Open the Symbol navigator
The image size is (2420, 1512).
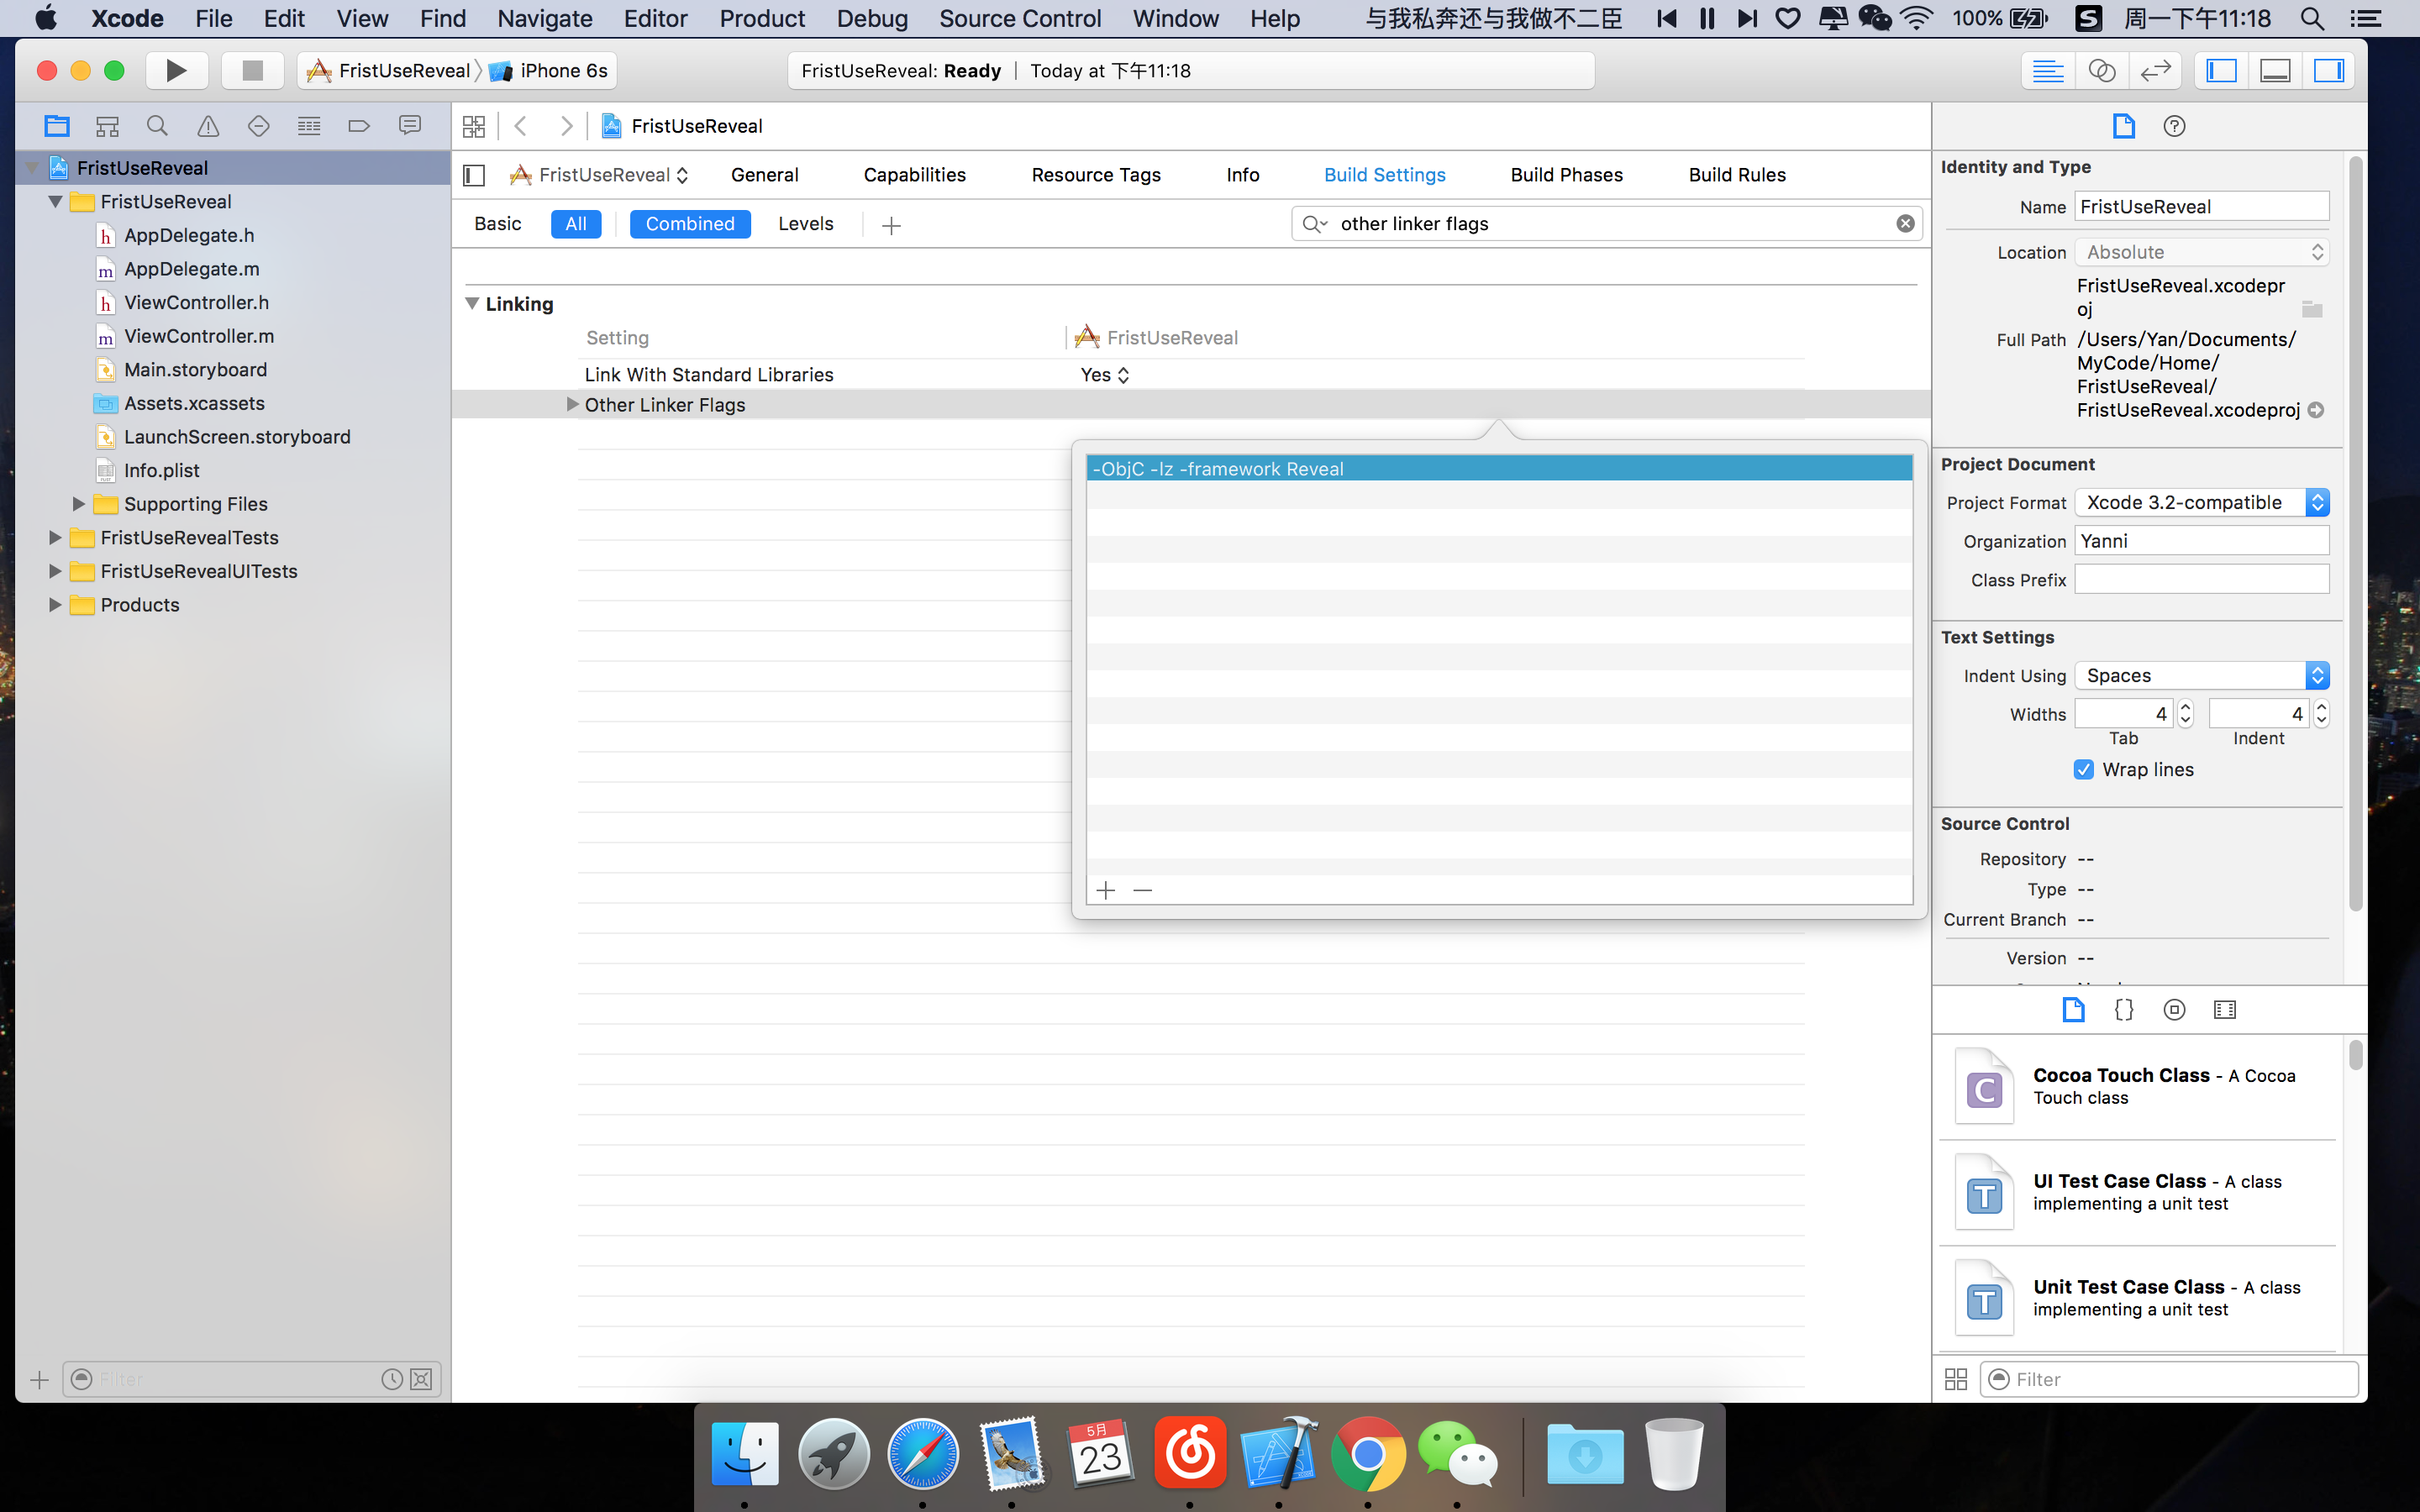[x=107, y=126]
